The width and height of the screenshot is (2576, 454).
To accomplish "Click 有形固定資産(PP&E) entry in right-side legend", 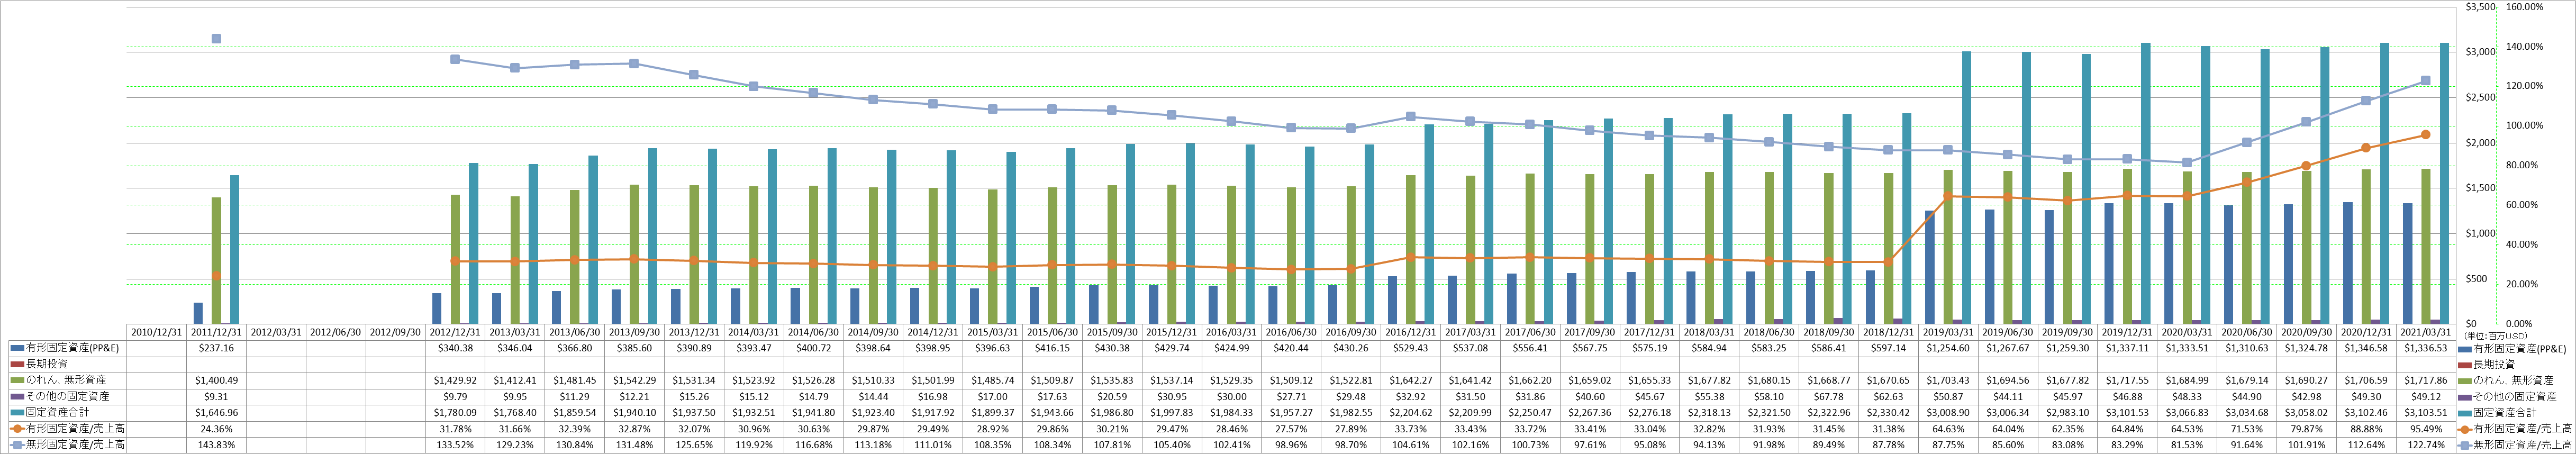I will pyautogui.click(x=2520, y=348).
